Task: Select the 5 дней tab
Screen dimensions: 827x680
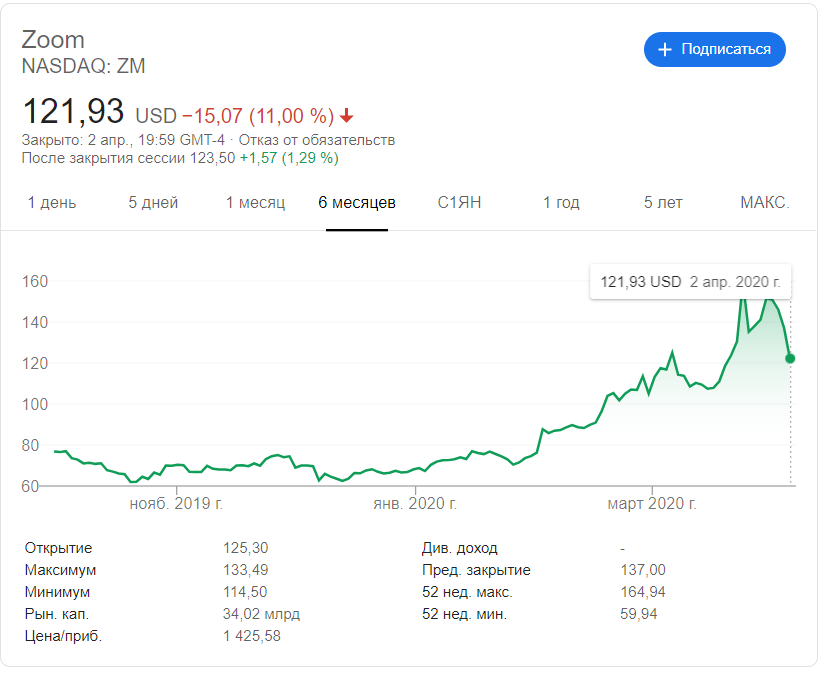Action: (x=153, y=203)
